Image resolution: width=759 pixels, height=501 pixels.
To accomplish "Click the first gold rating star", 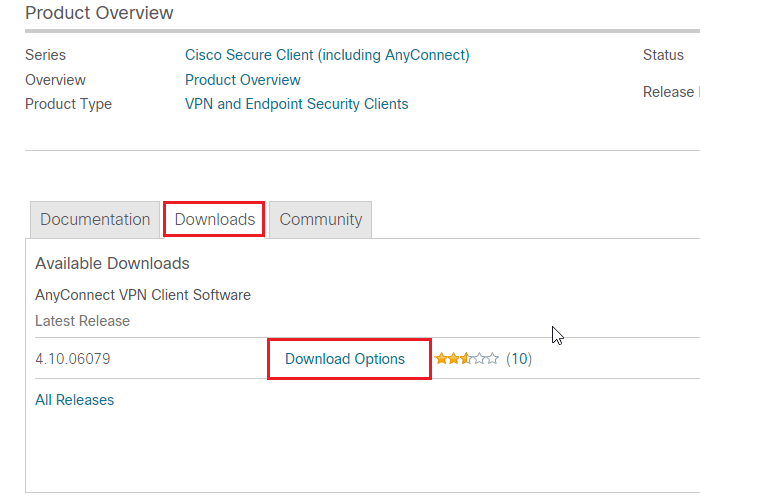I will click(441, 358).
